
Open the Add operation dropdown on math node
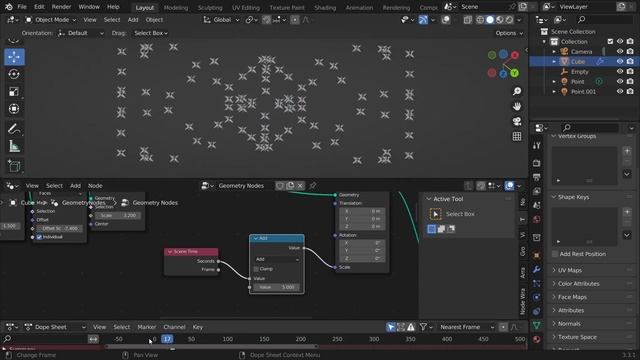[x=277, y=259]
